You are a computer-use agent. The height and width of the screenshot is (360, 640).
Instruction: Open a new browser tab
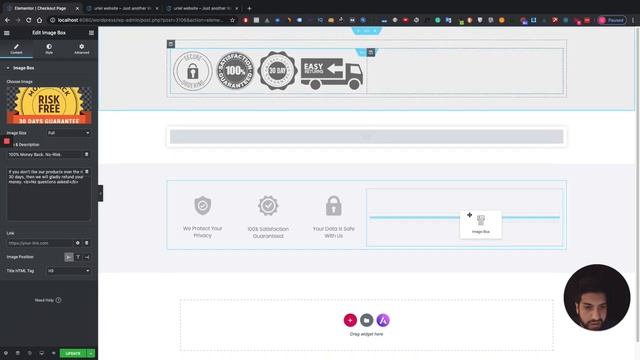pyautogui.click(x=249, y=8)
